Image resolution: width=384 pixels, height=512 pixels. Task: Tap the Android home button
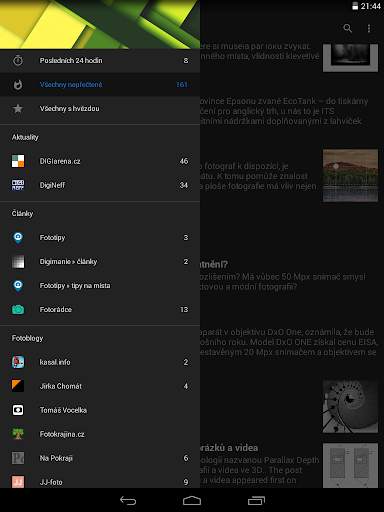192,500
